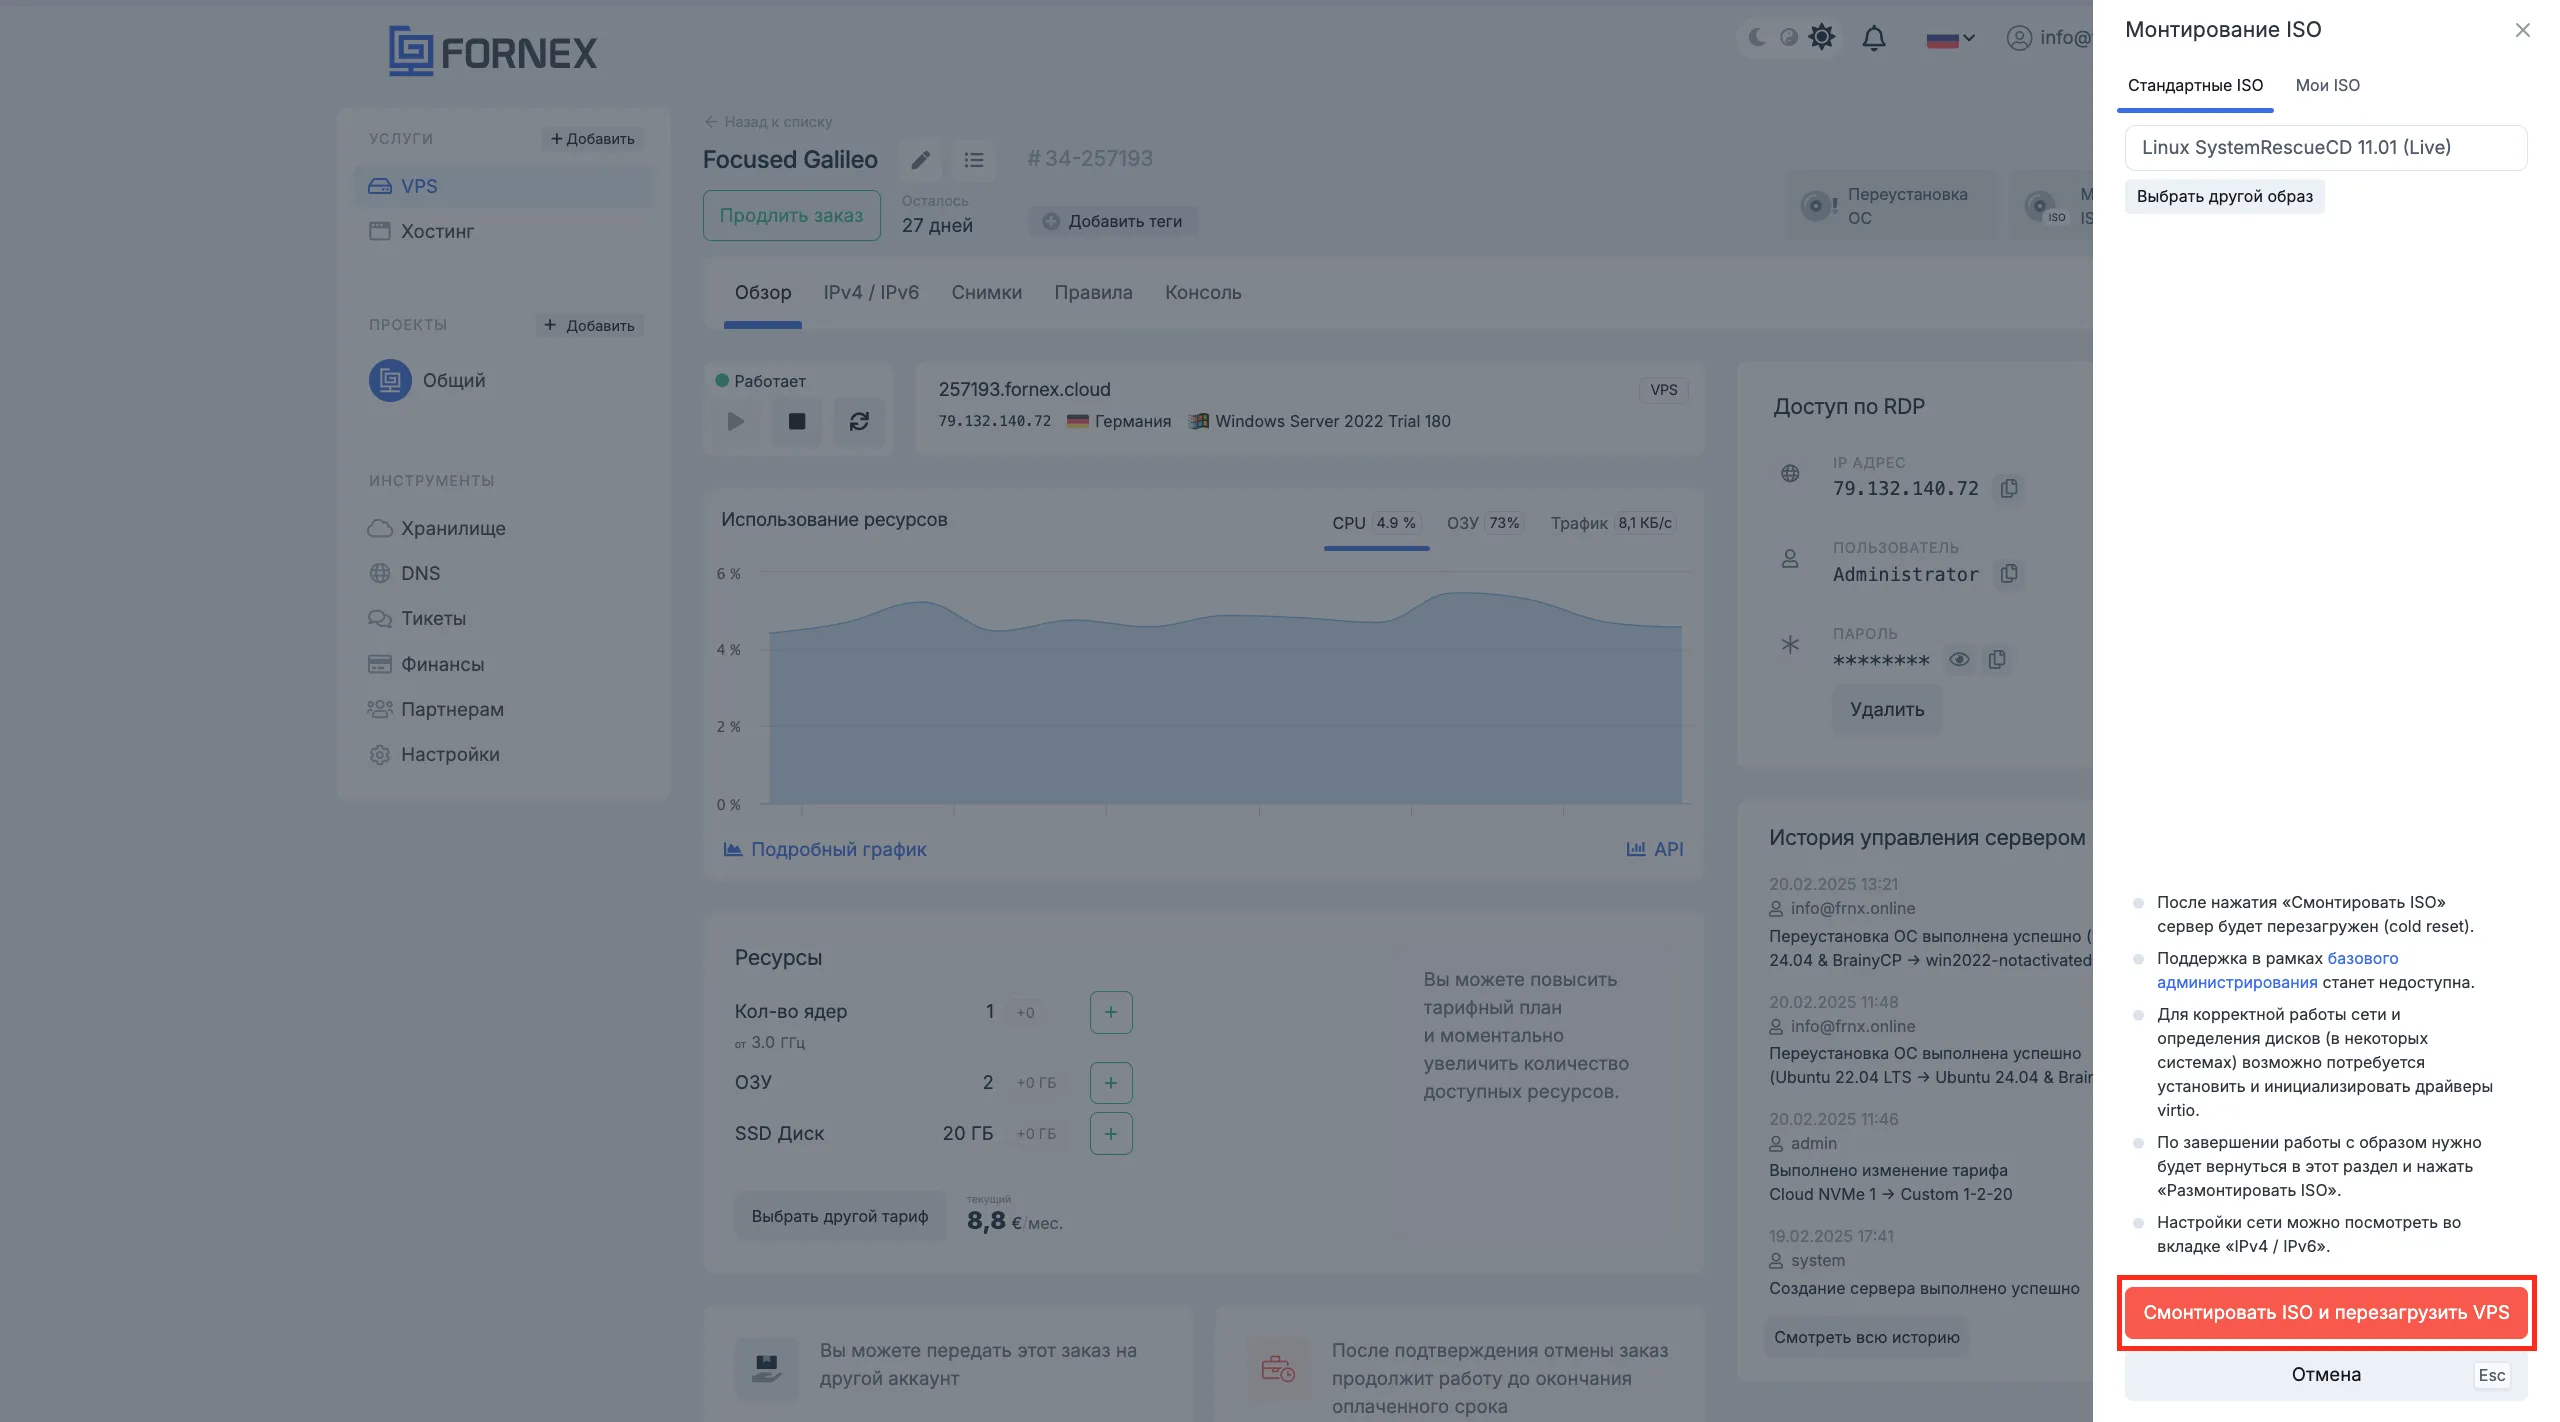Open API link under graph
This screenshot has width=2560, height=1422.
point(1655,850)
